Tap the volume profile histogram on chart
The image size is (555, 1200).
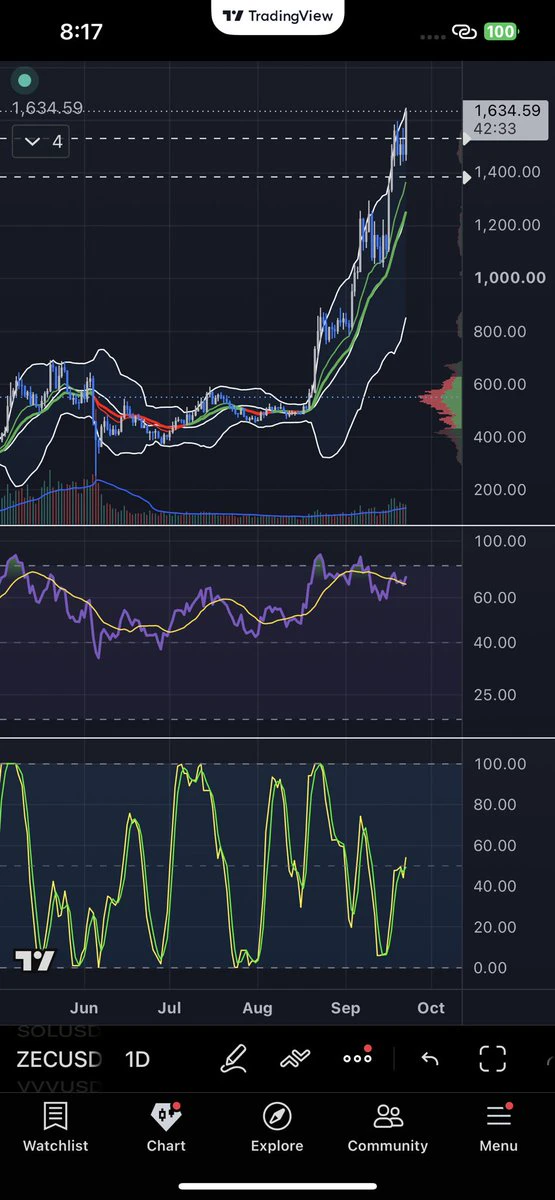(441, 400)
